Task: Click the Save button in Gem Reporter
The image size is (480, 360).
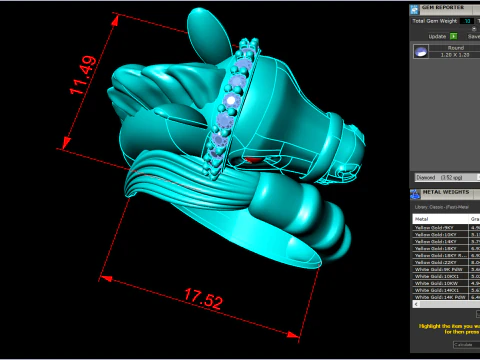Action: click(x=474, y=36)
